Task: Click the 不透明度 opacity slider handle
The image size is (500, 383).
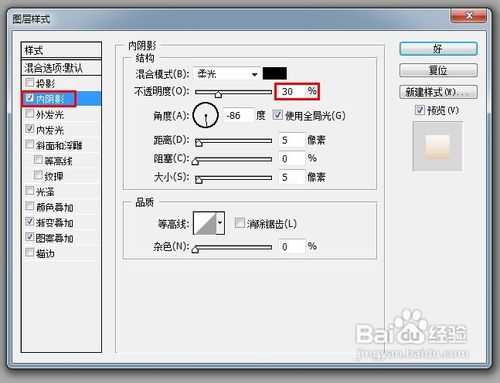Action: (218, 94)
